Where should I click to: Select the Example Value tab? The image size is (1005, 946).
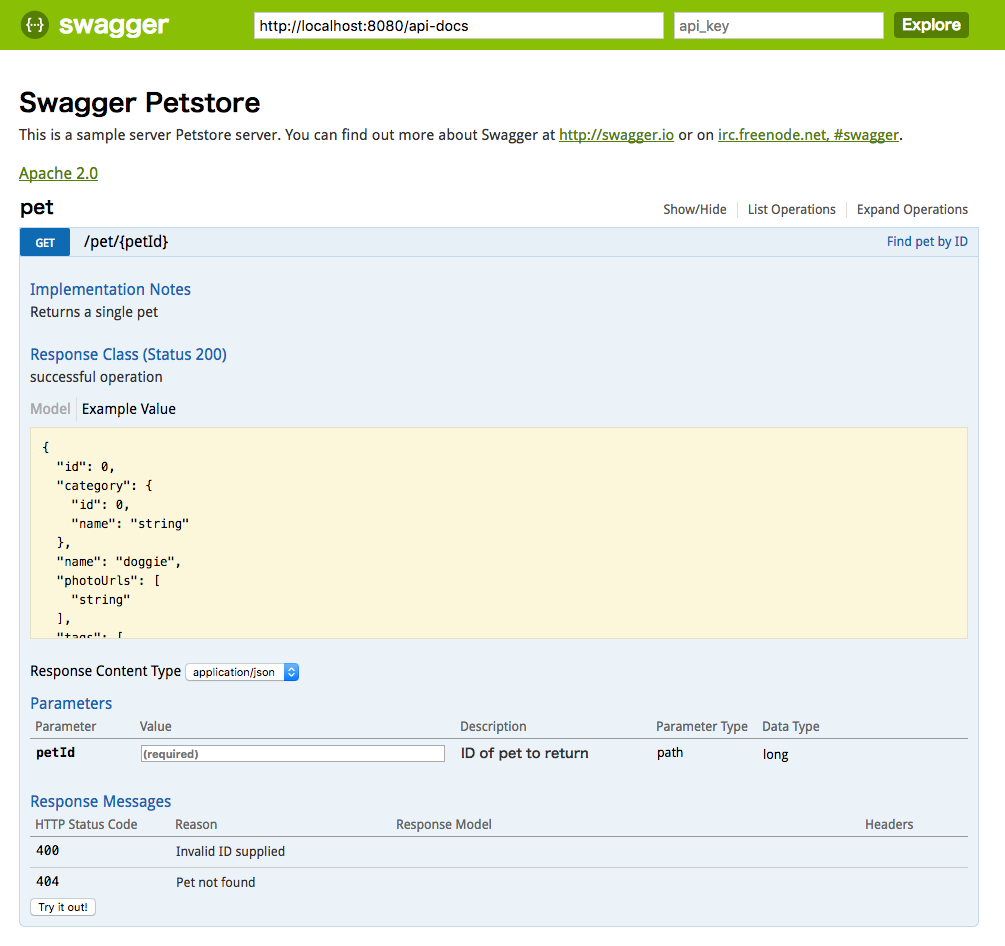point(129,409)
